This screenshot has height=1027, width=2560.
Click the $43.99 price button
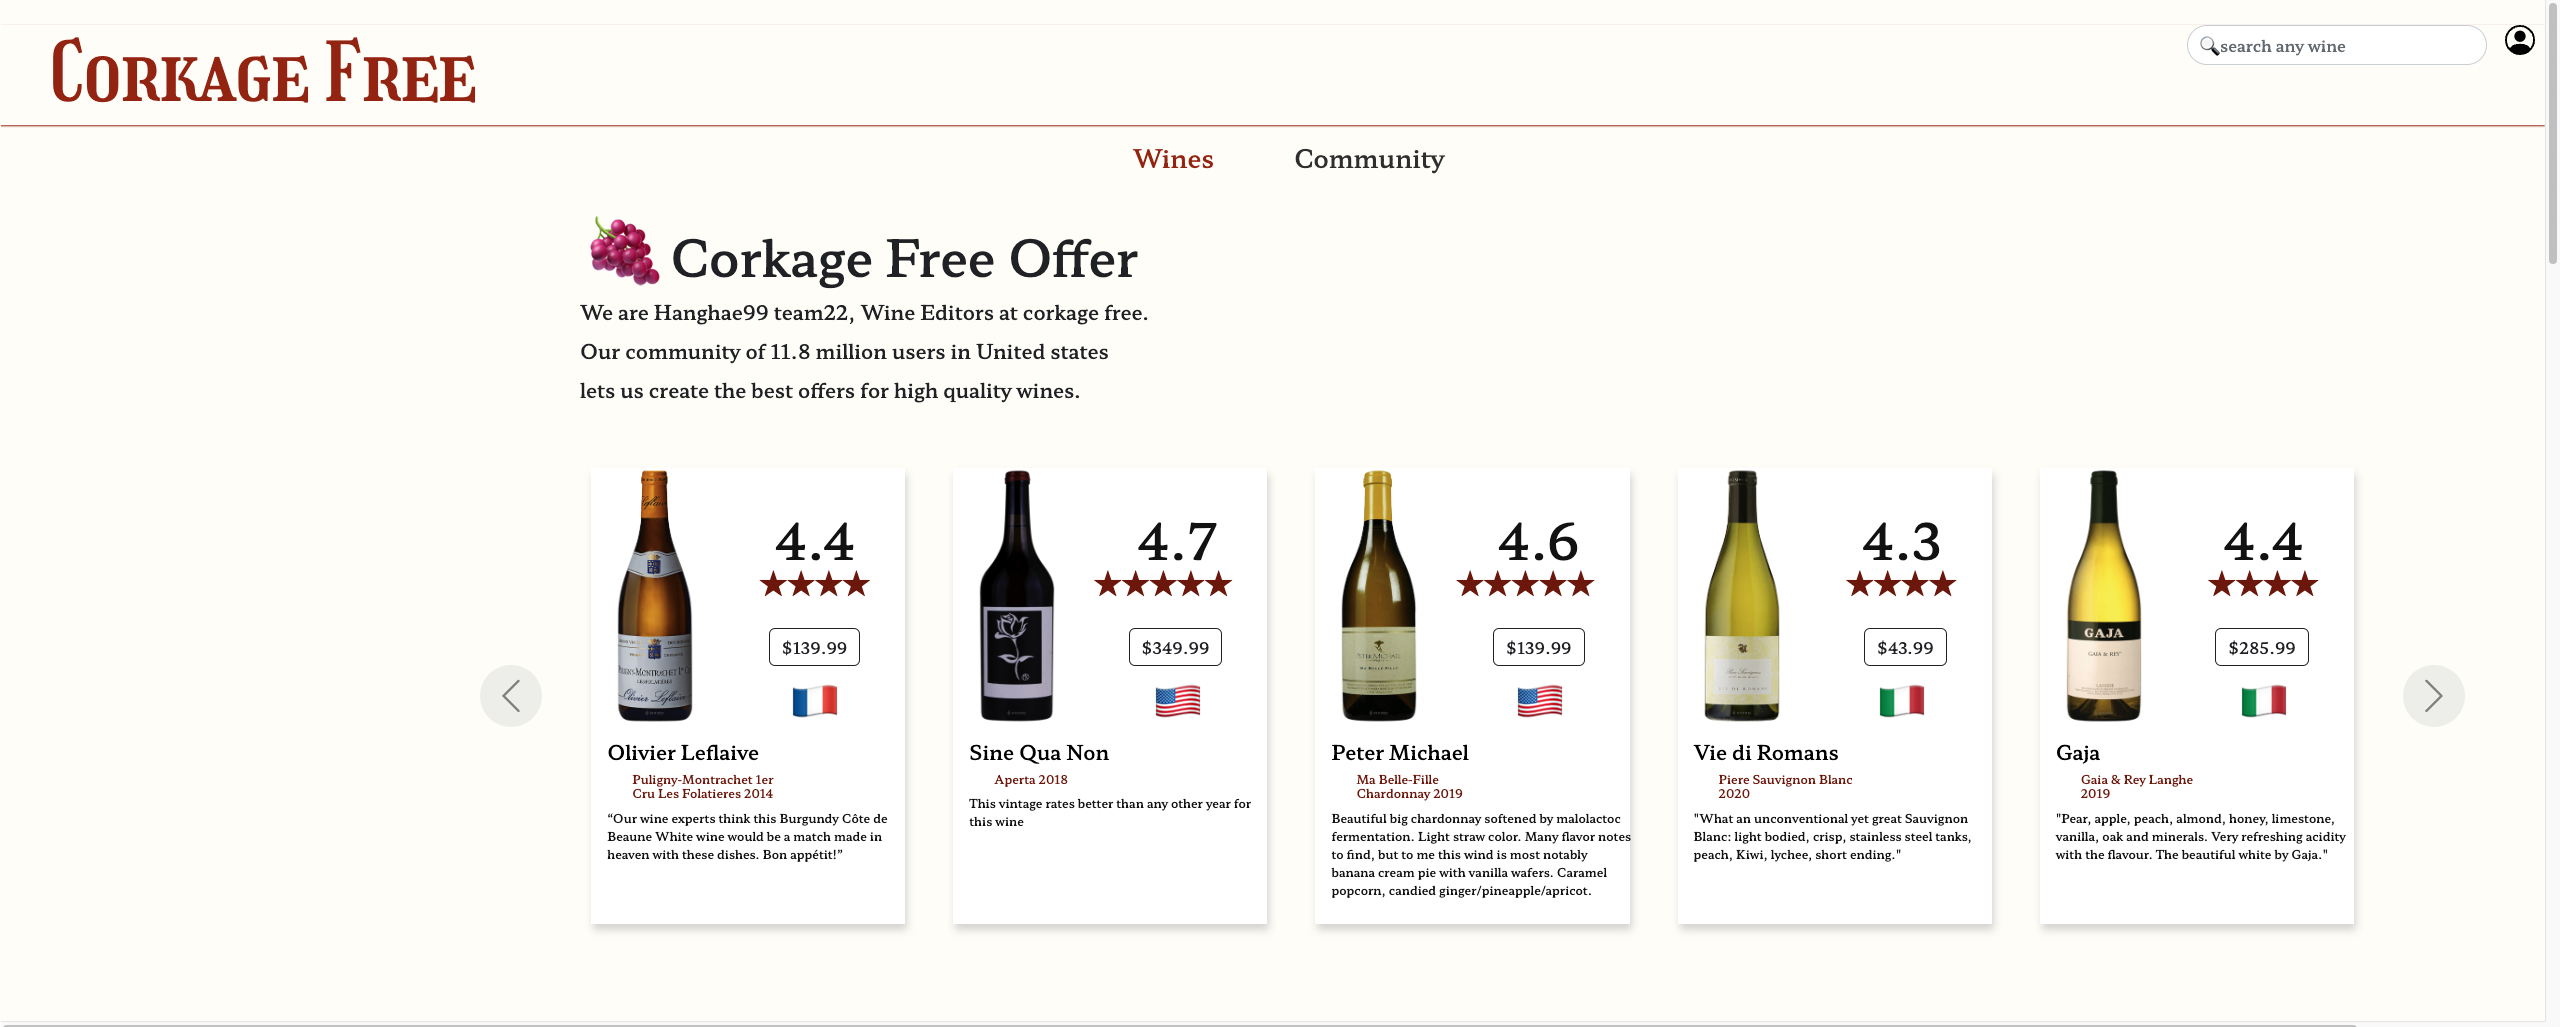coord(1905,647)
